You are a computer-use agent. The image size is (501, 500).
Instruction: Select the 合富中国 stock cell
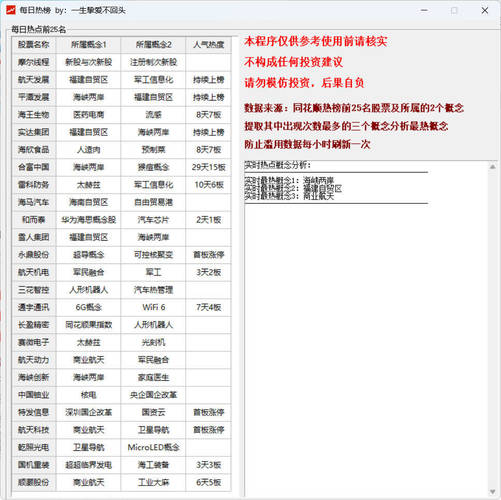click(34, 167)
